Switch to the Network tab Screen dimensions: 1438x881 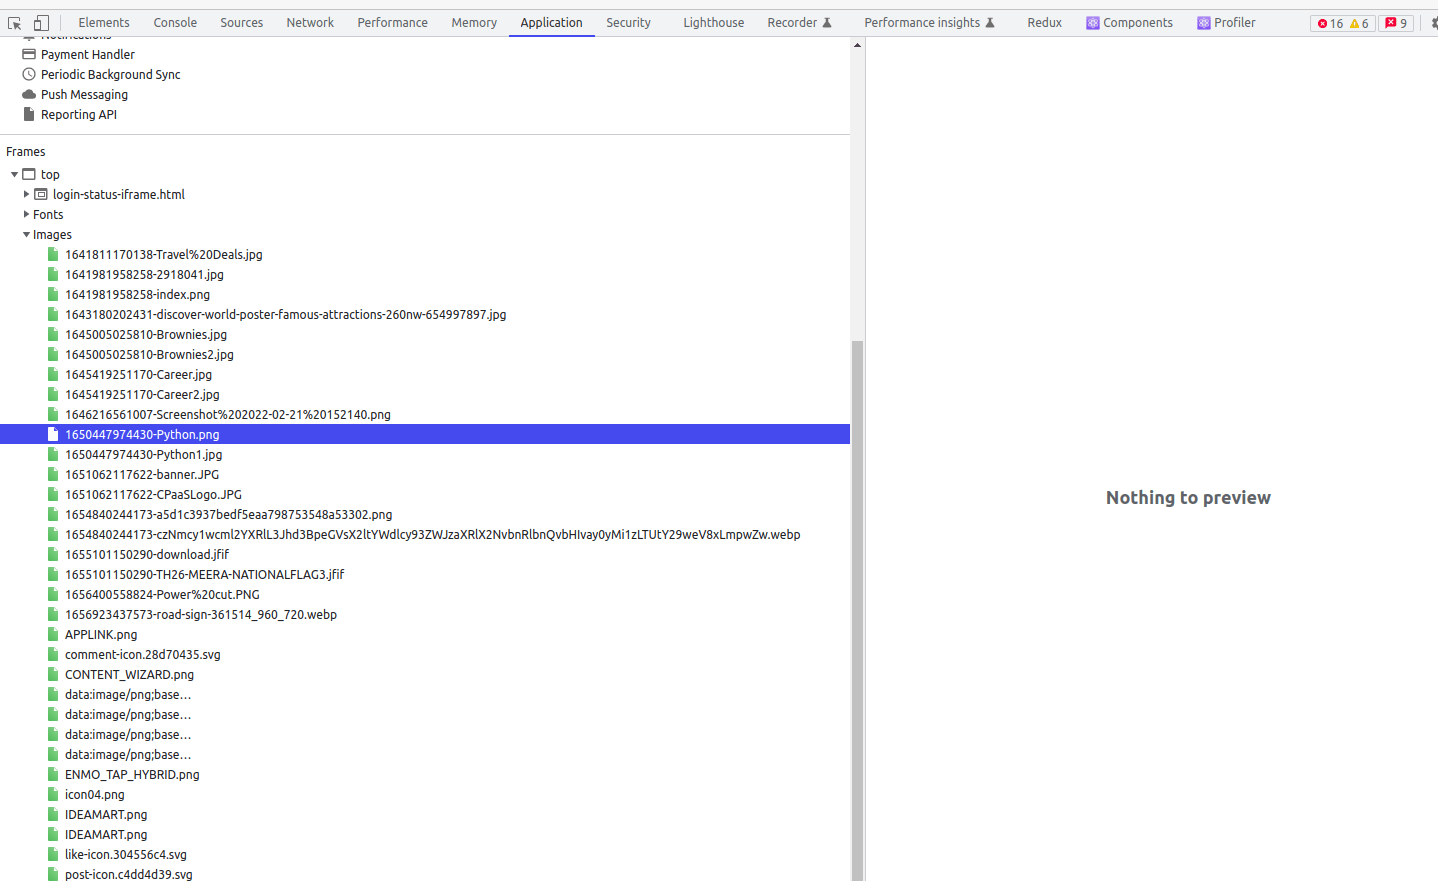310,22
